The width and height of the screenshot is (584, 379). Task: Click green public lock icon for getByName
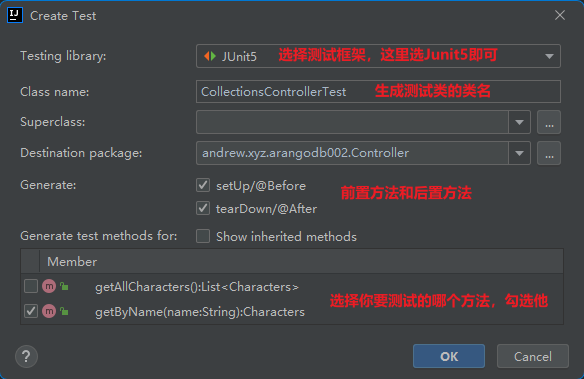(64, 311)
